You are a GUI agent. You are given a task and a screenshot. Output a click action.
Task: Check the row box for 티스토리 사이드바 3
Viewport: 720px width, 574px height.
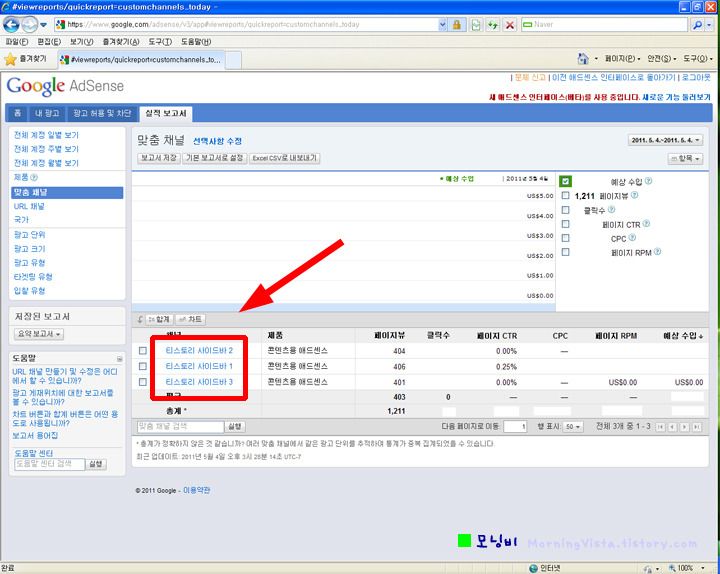coord(143,382)
